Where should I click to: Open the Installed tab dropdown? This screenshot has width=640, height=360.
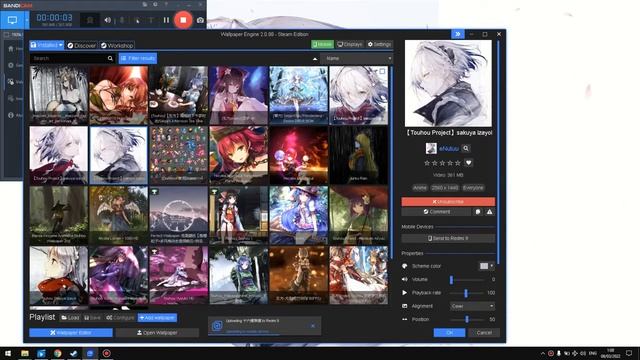47,45
